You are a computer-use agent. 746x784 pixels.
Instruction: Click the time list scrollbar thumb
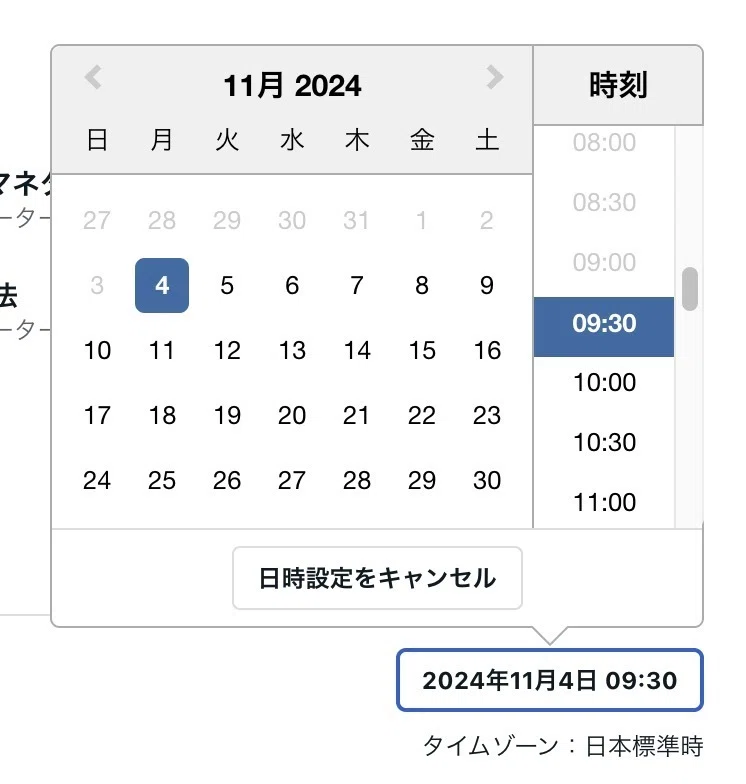690,289
